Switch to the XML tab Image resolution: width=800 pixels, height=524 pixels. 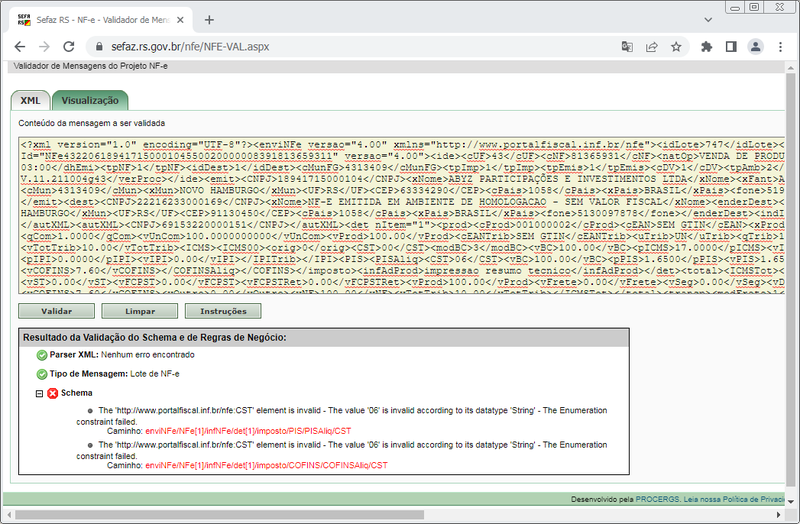coord(30,101)
